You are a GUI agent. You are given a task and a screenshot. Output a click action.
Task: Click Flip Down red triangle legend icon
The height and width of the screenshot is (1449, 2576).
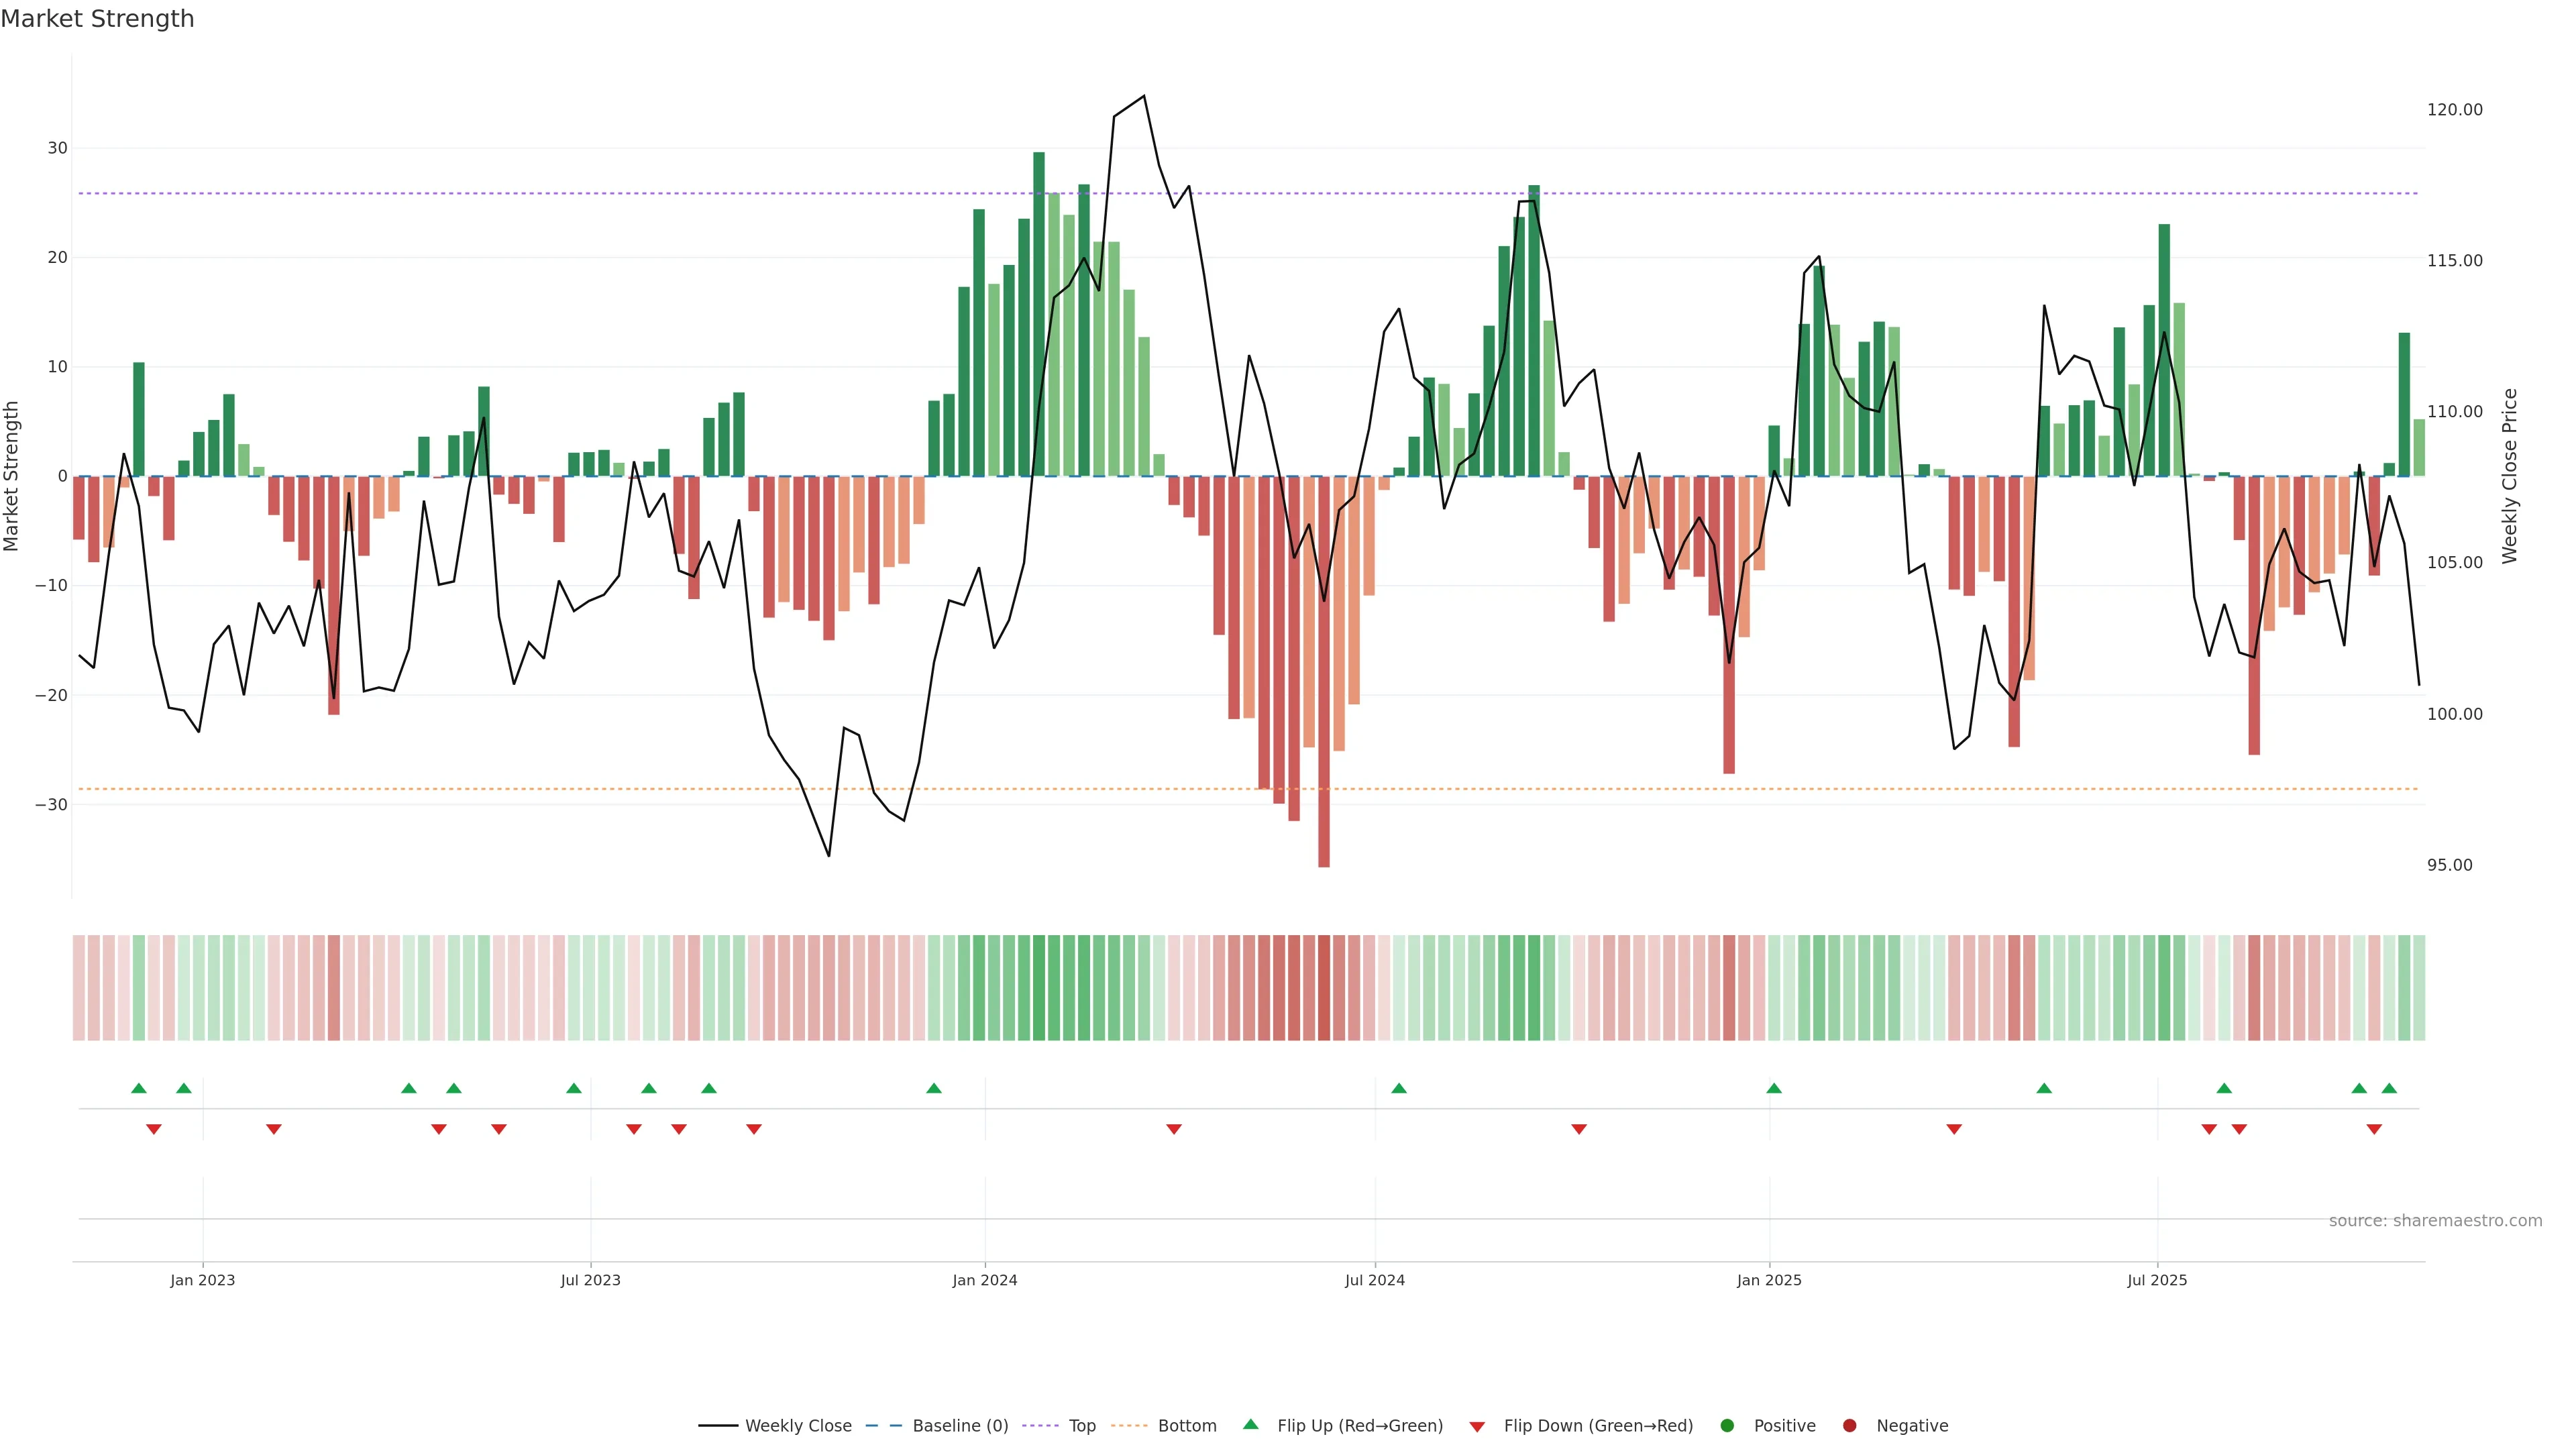(1477, 1426)
